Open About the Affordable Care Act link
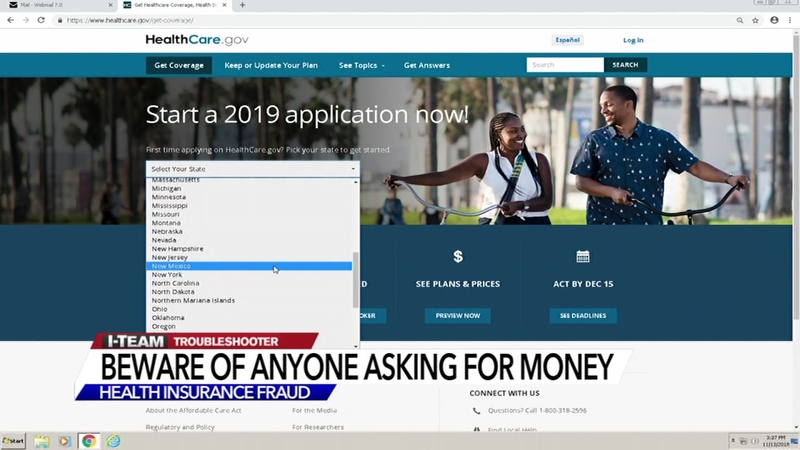This screenshot has width=800, height=450. point(193,410)
